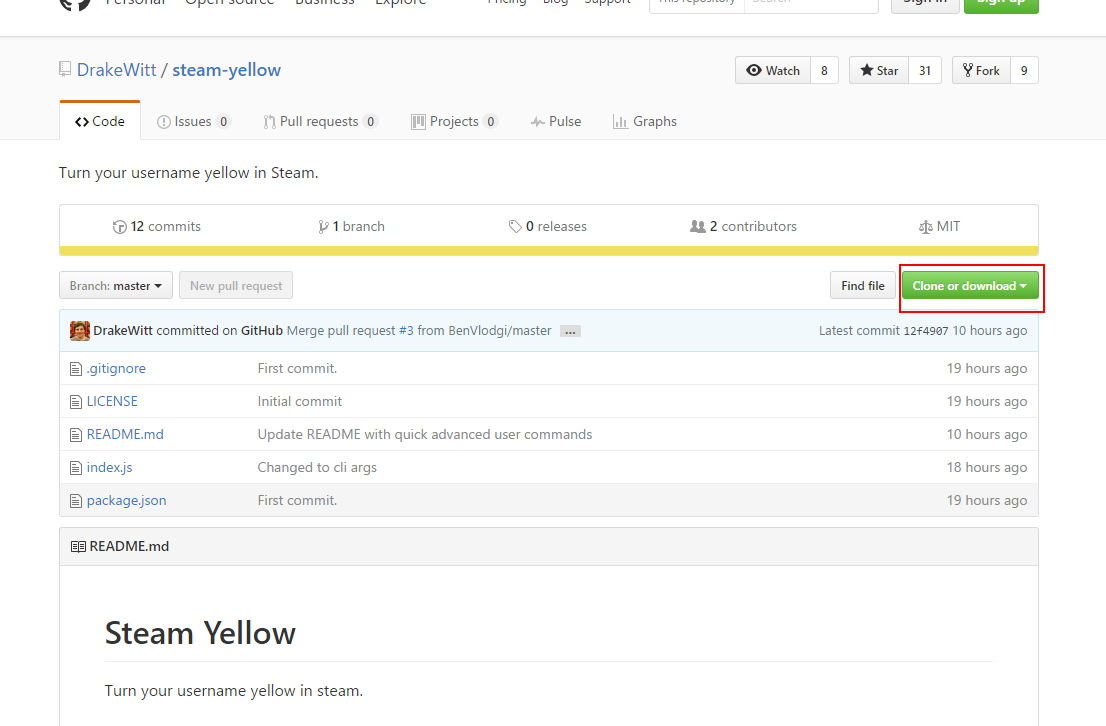The height and width of the screenshot is (726, 1106).
Task: Open the steam-yellow repository name link
Action: [226, 70]
